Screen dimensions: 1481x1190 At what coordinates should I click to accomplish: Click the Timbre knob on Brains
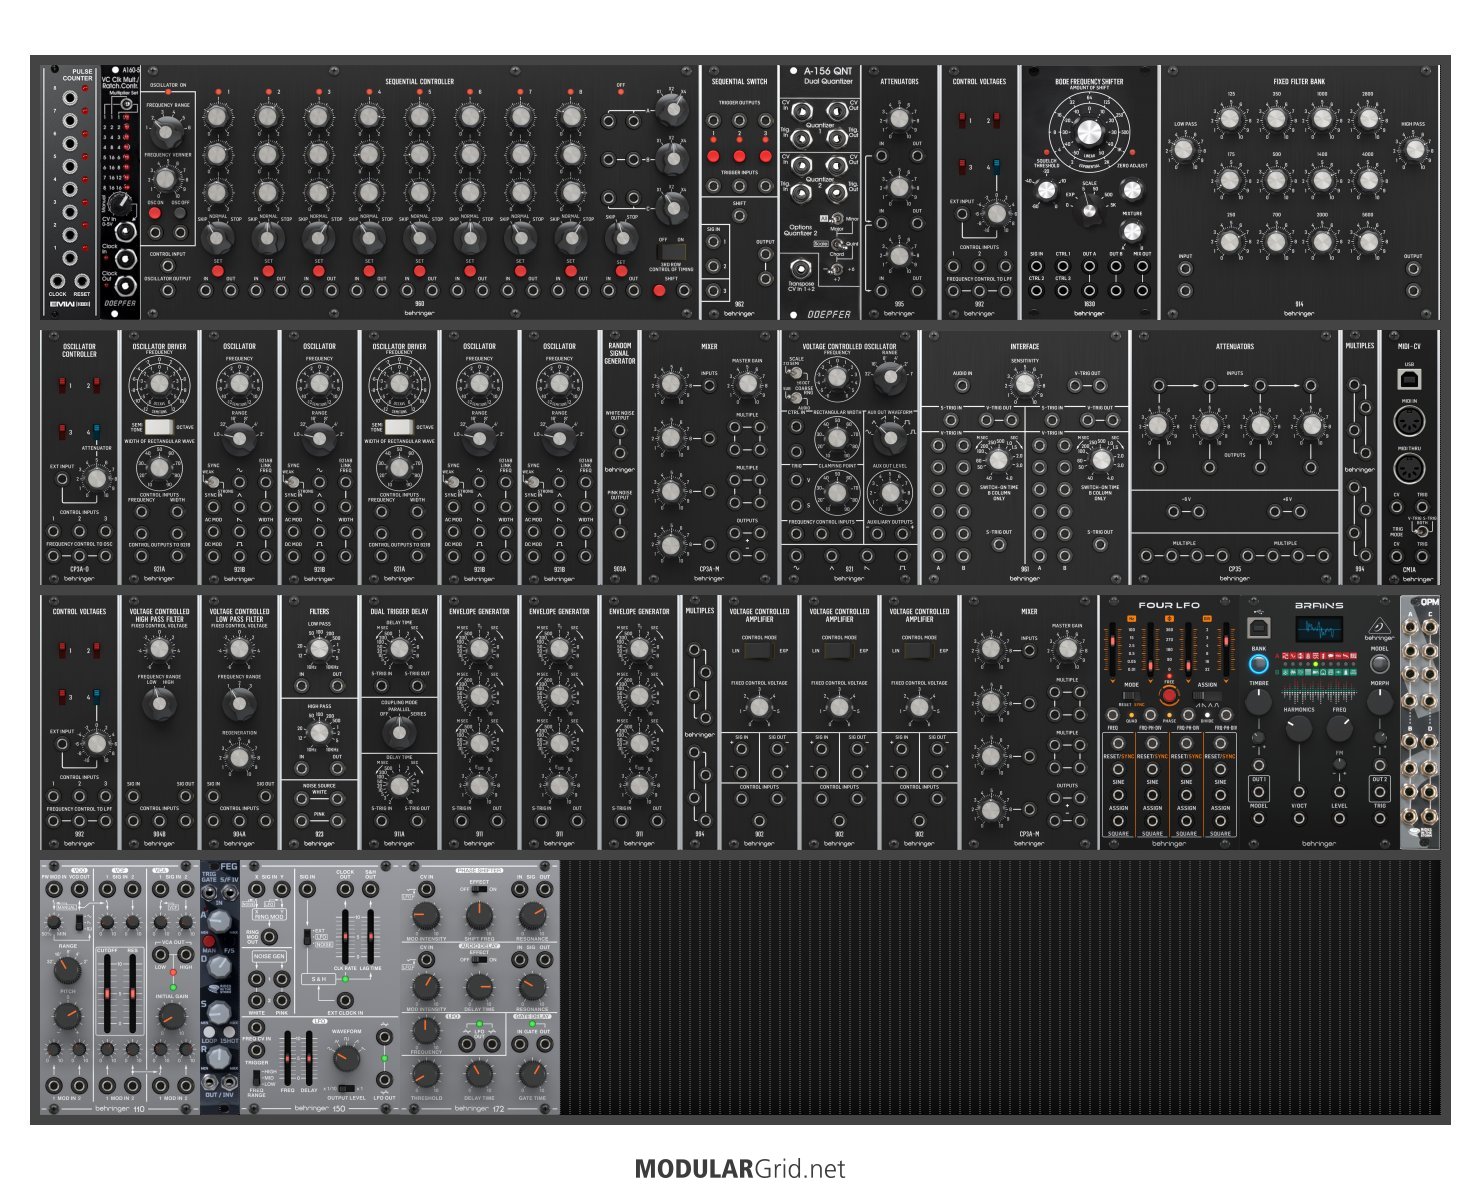[x=1258, y=702]
